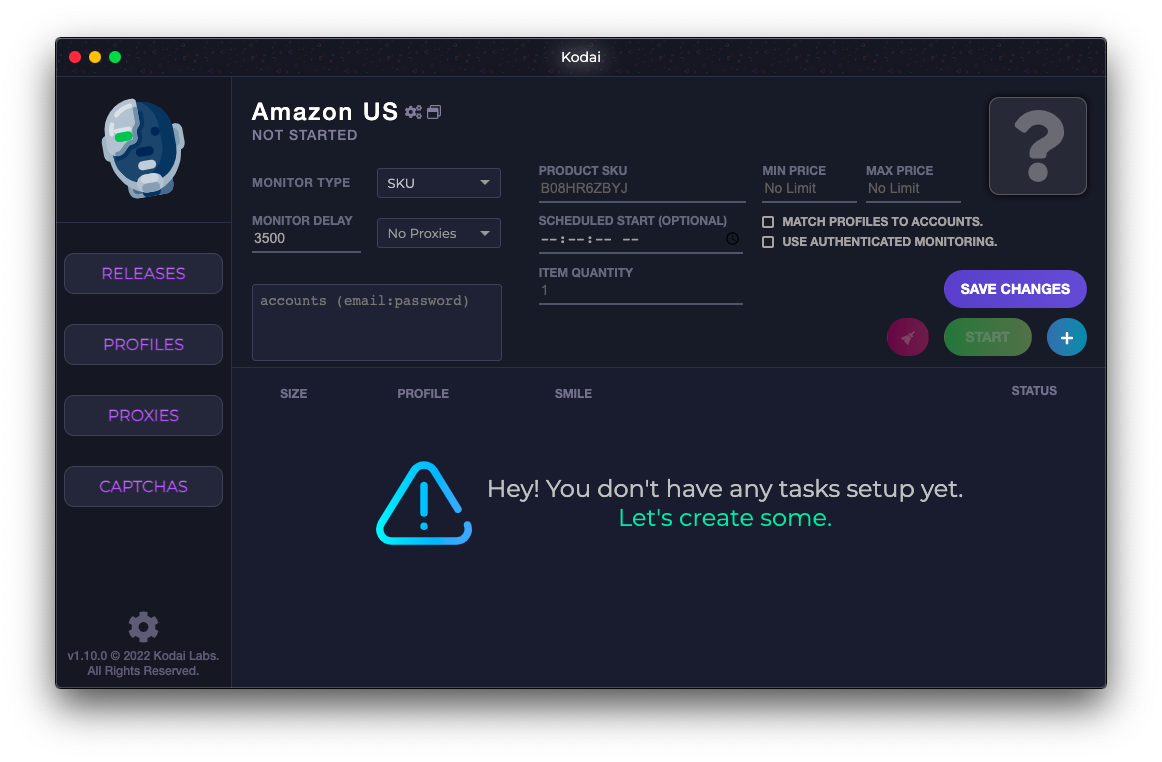1162x762 pixels.
Task: Focus the Item Quantity field
Action: (x=640, y=291)
